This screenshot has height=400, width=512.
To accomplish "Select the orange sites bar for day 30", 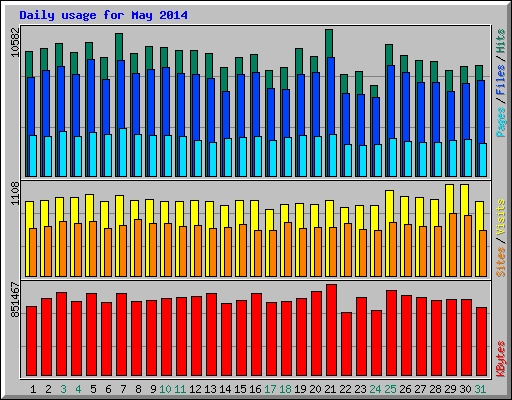I will pyautogui.click(x=468, y=246).
